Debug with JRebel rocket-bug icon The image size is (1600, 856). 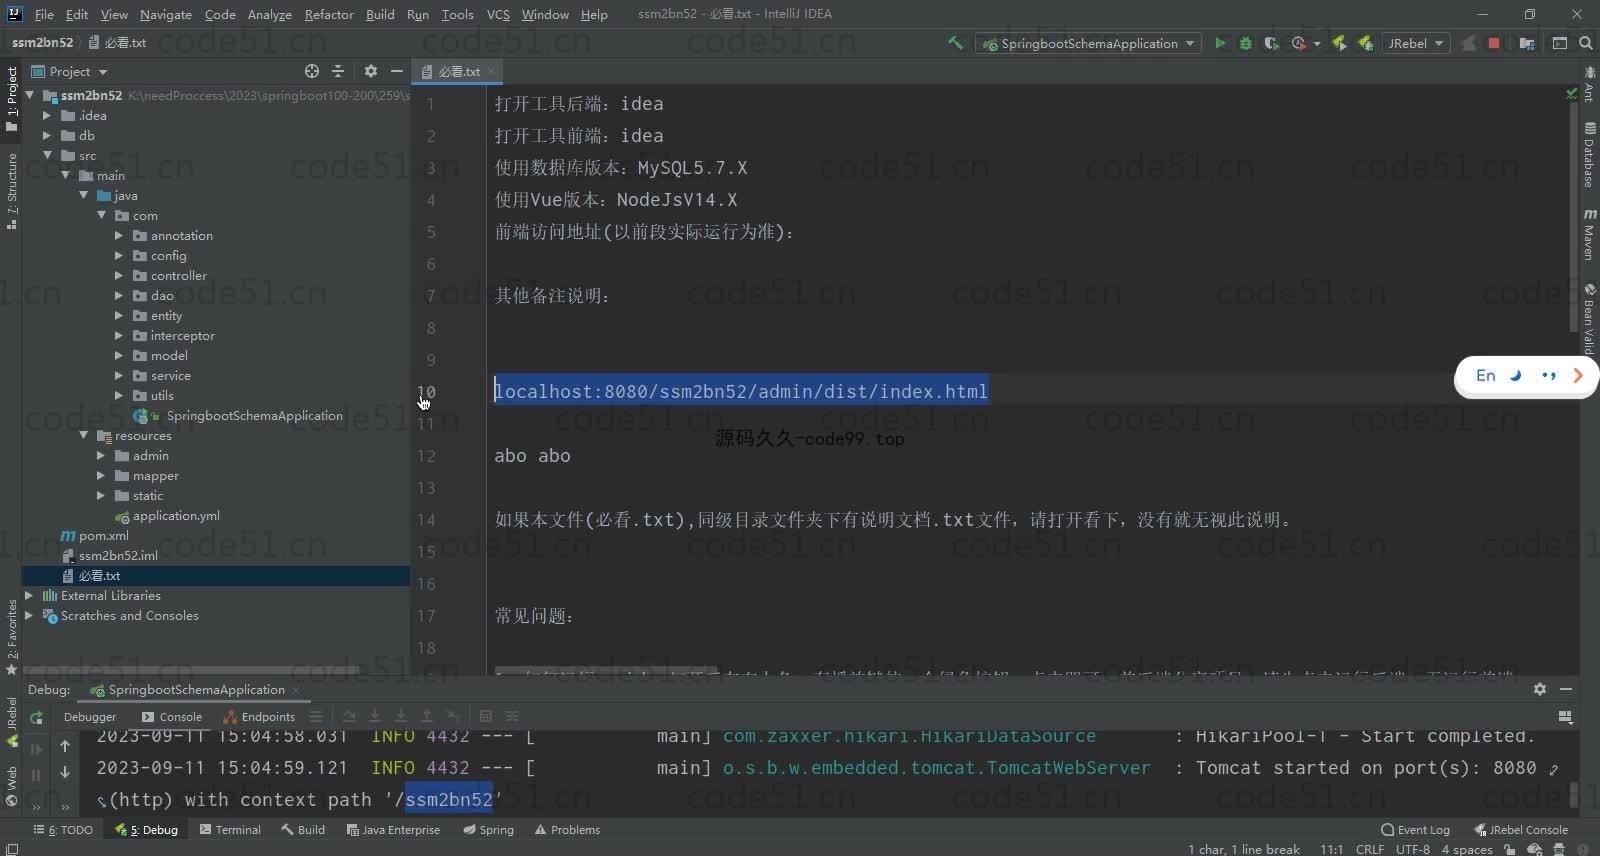tap(1365, 43)
